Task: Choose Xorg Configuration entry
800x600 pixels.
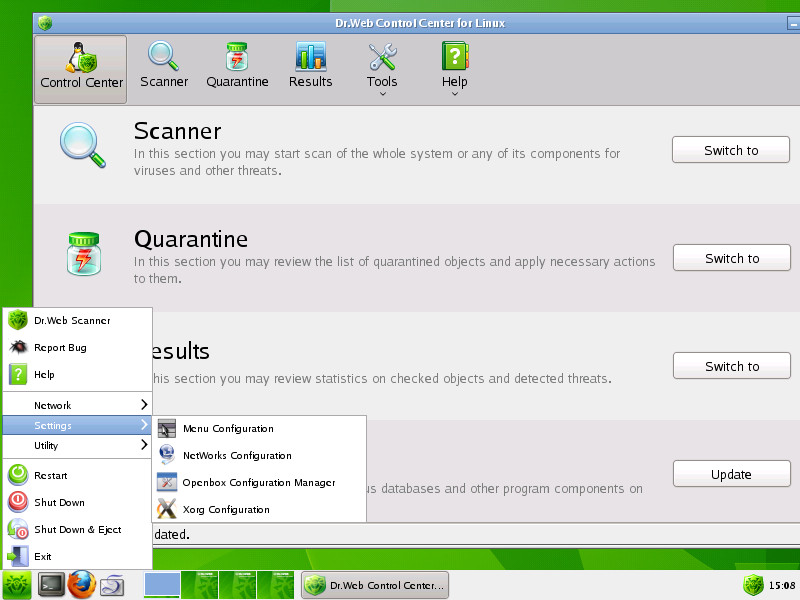Action: 259,509
